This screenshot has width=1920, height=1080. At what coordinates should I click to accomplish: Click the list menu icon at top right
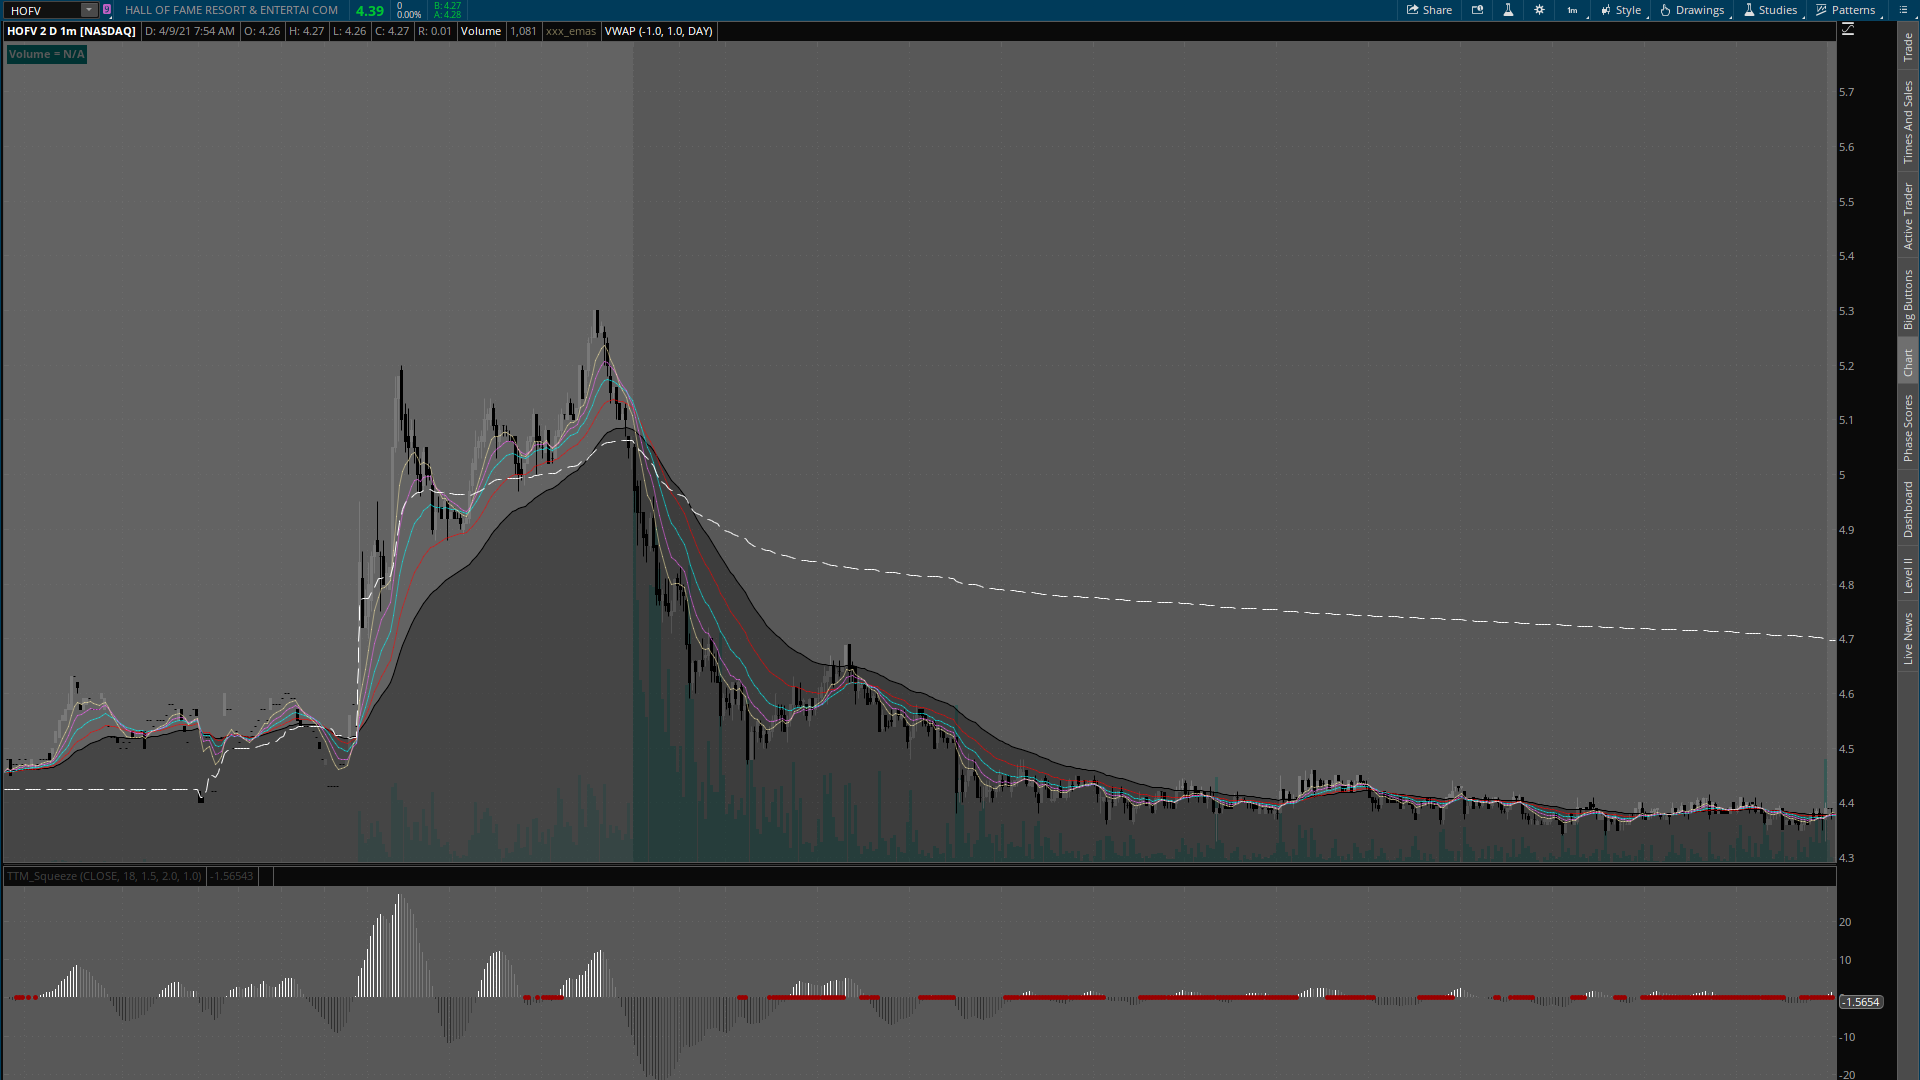click(1903, 10)
